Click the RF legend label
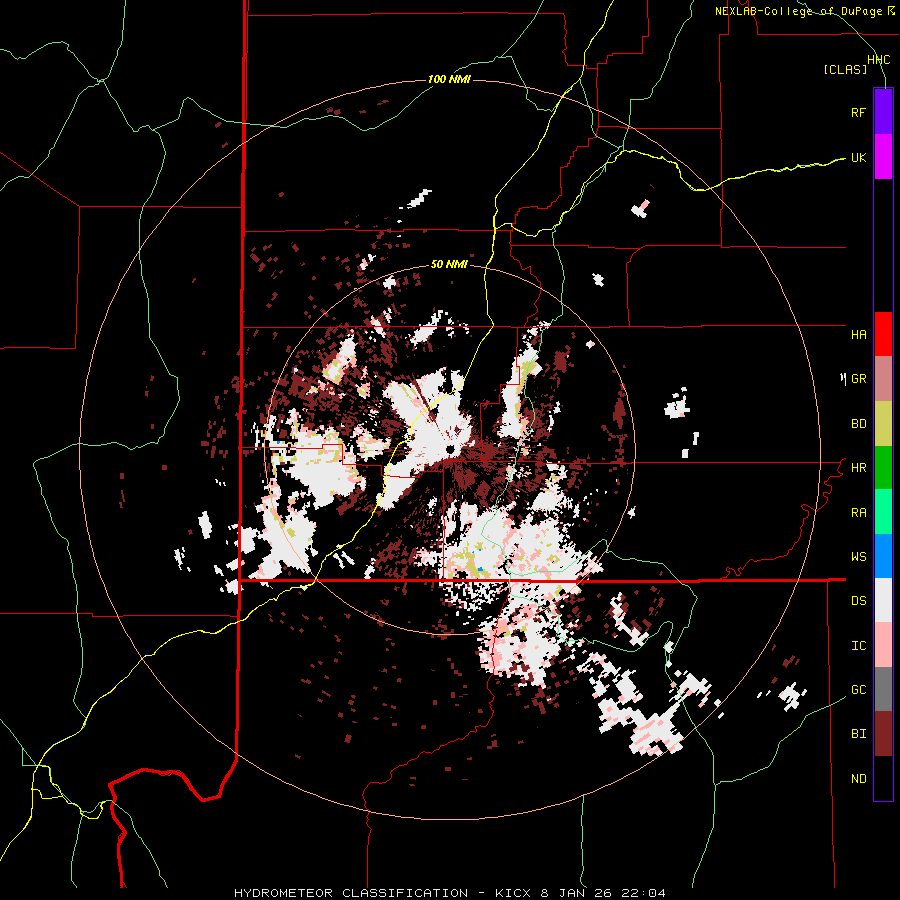The image size is (900, 900). [x=859, y=112]
